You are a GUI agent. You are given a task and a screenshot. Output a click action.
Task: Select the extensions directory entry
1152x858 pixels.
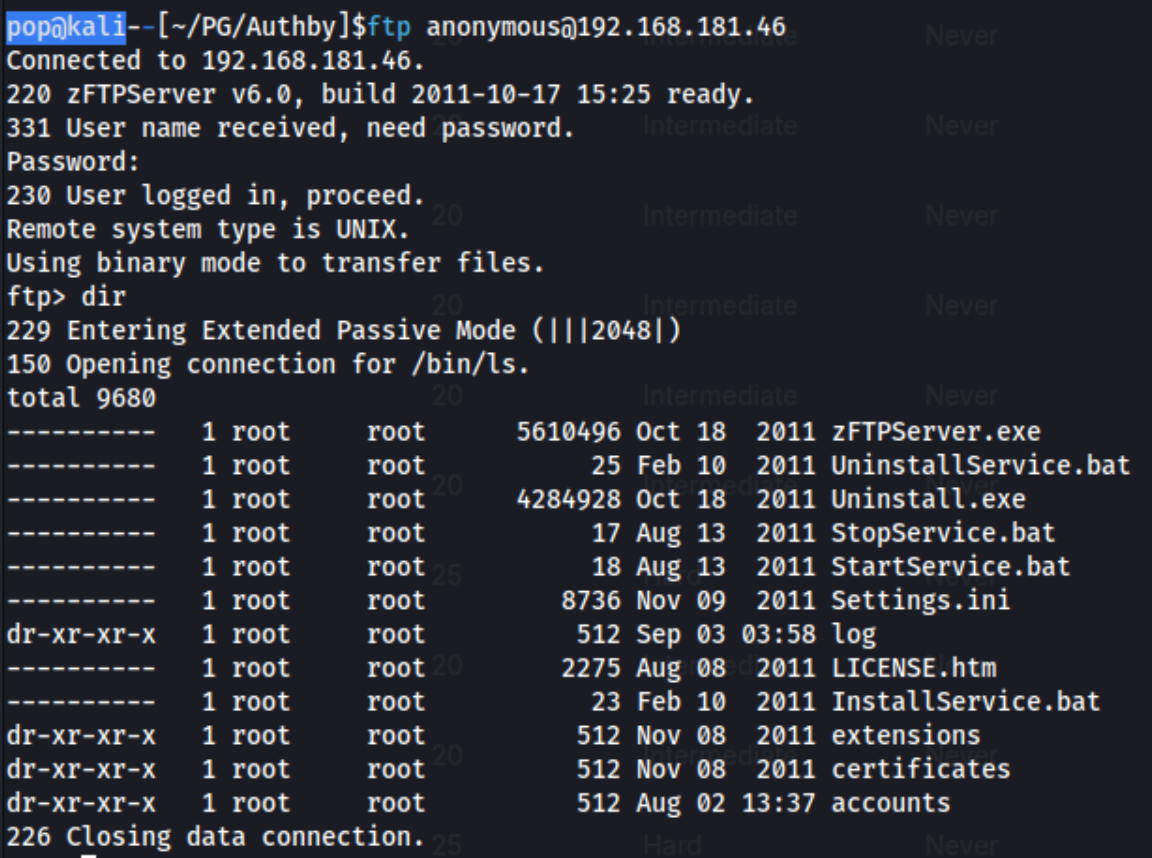point(905,735)
